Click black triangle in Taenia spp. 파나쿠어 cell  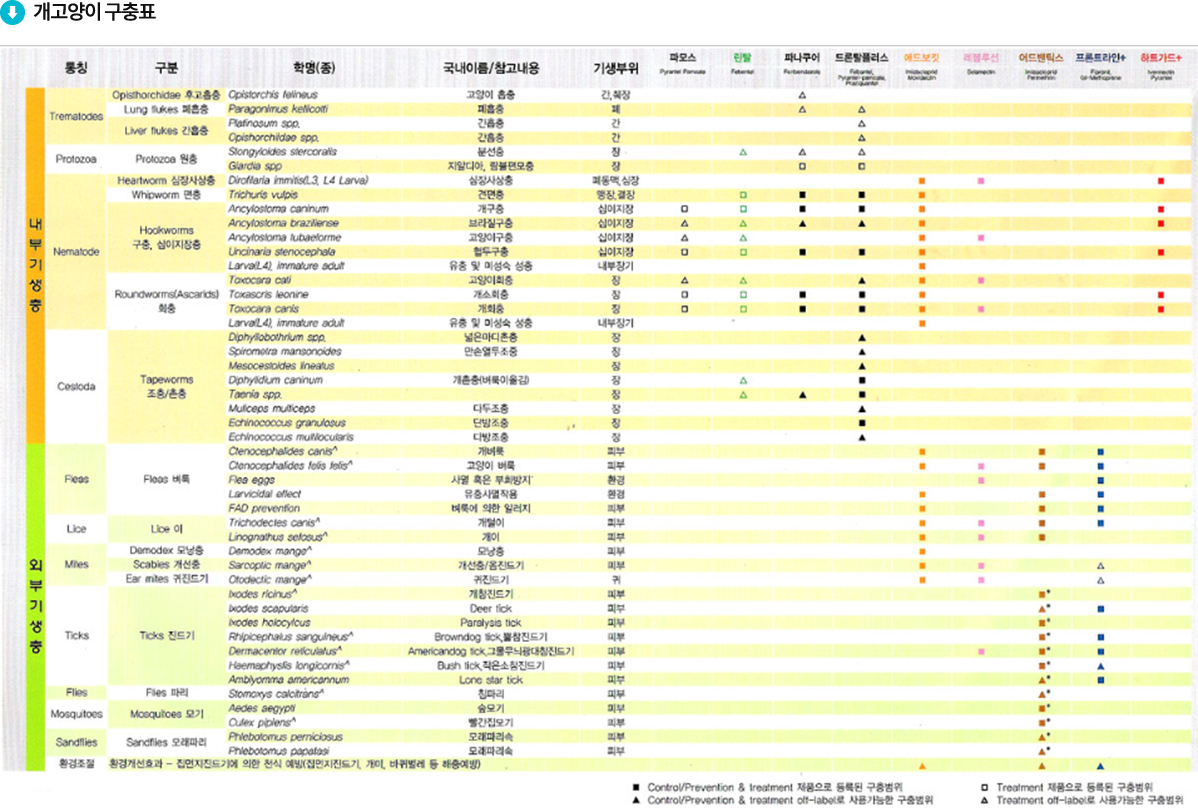[802, 395]
